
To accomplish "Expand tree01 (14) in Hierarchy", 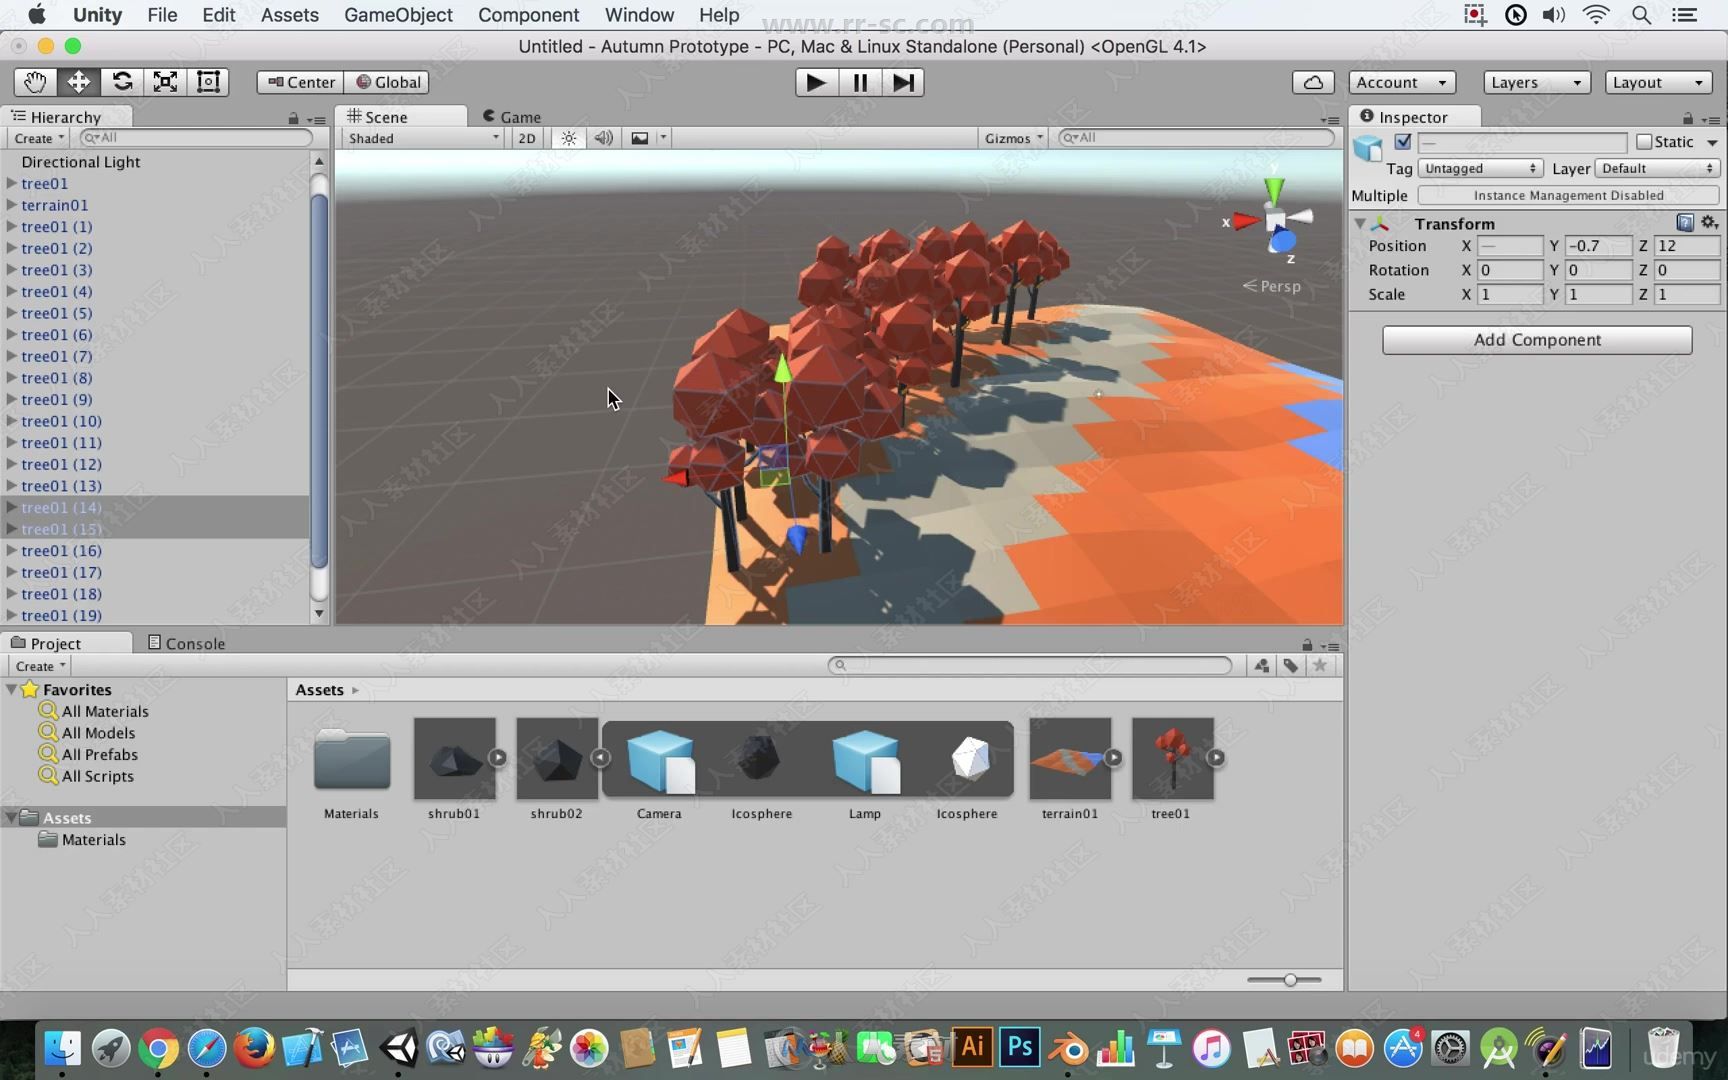I will pyautogui.click(x=11, y=507).
